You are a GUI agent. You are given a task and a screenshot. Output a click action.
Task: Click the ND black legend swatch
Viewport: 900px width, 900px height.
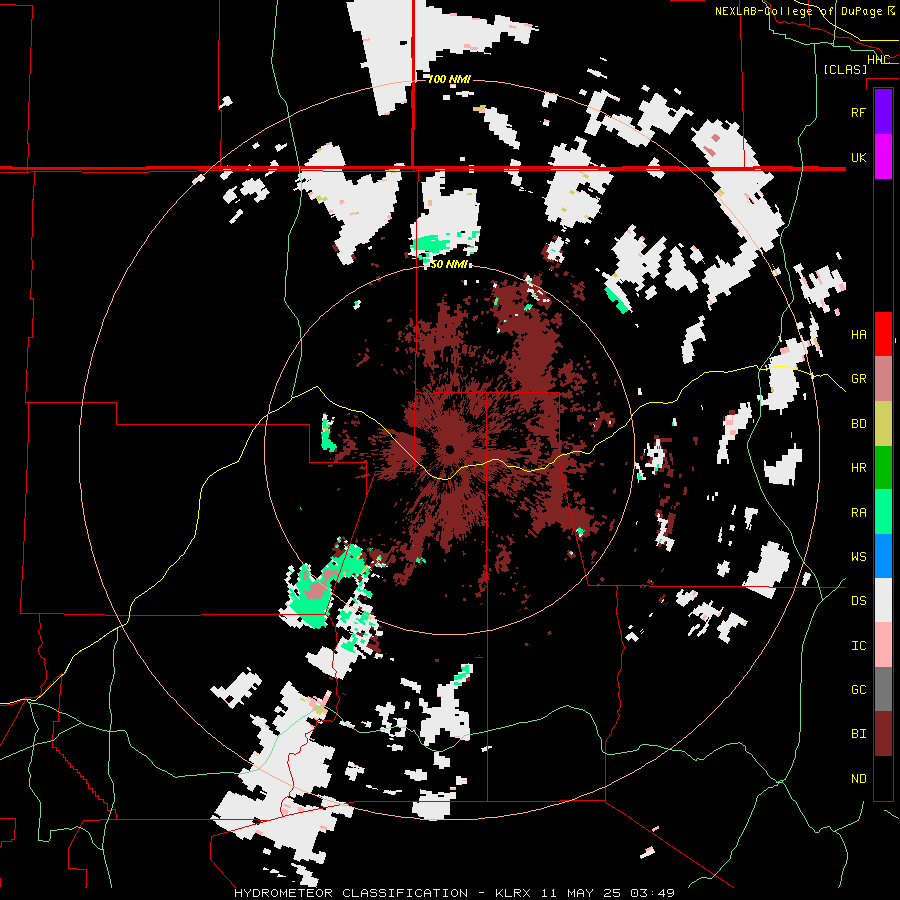tap(883, 778)
